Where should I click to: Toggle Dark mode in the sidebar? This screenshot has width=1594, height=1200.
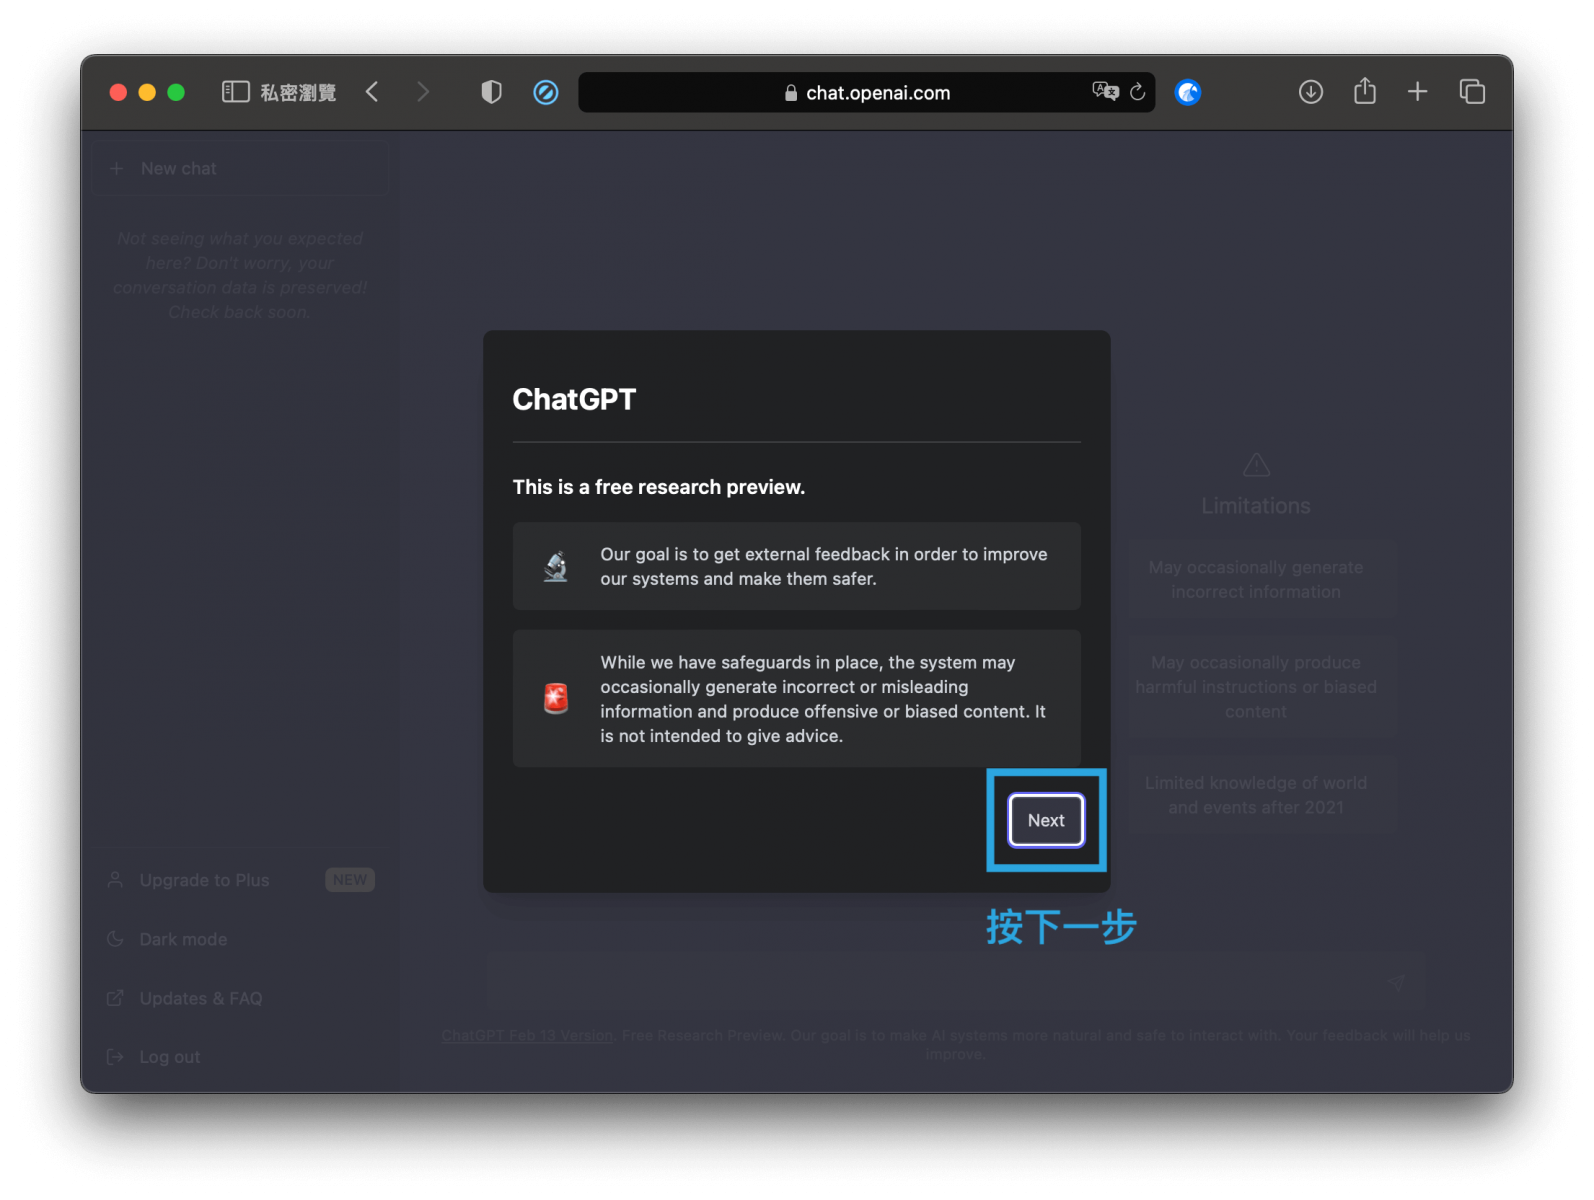click(x=241, y=939)
